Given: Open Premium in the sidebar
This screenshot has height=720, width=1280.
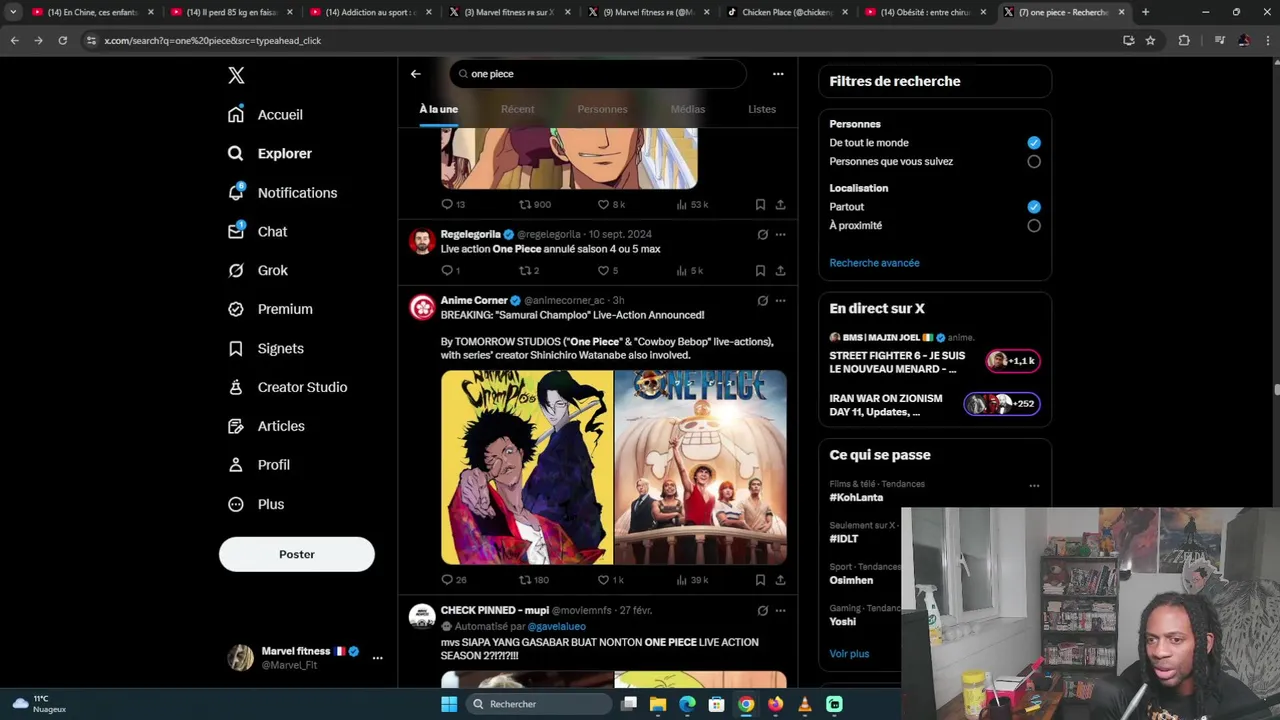Looking at the screenshot, I should tap(270, 309).
